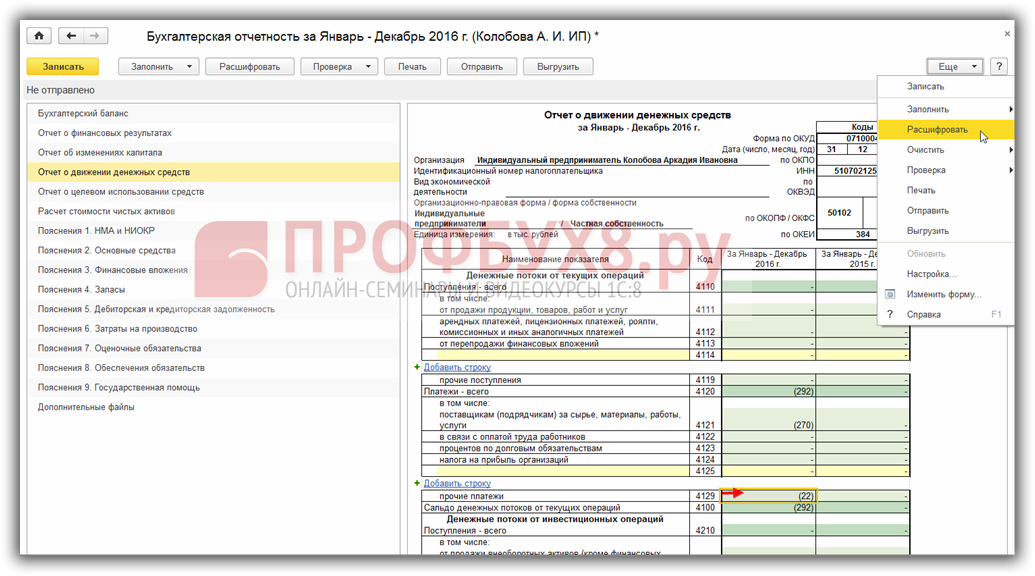Open Дополнительные файлы section
1035x576 pixels.
point(213,407)
